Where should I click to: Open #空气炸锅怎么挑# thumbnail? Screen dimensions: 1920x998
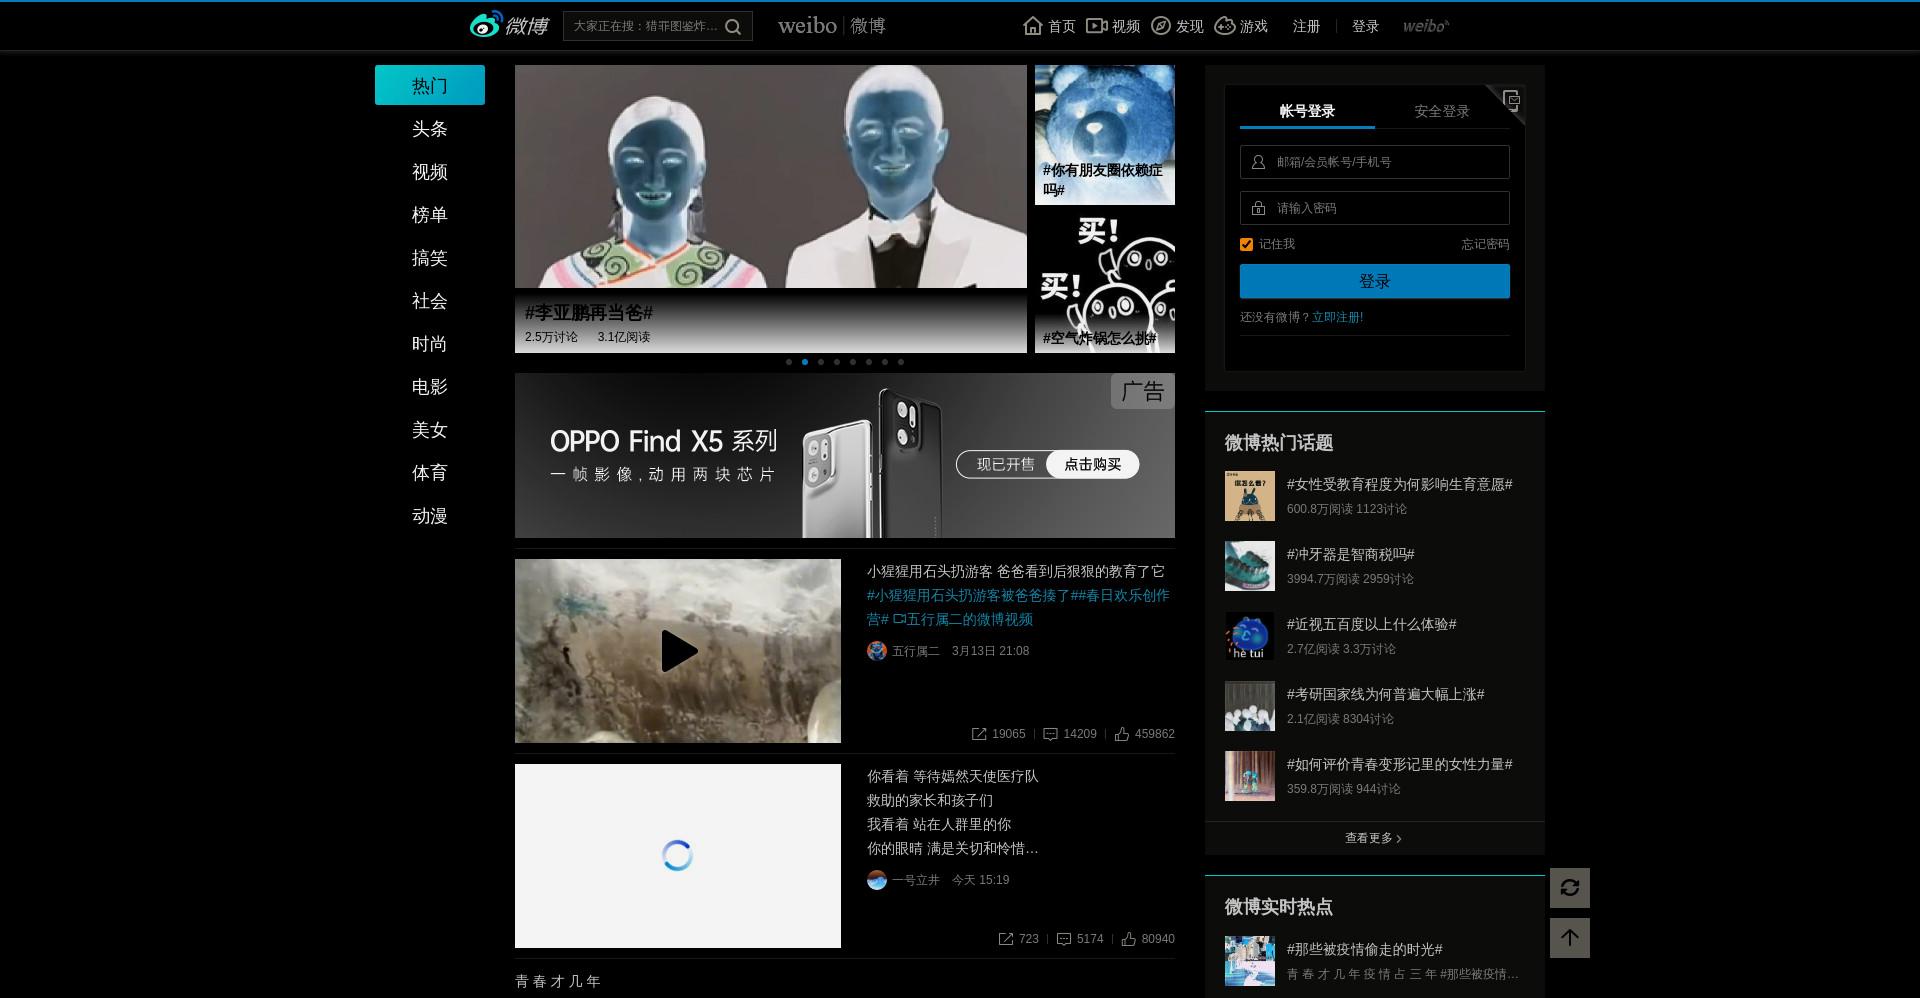[1105, 283]
